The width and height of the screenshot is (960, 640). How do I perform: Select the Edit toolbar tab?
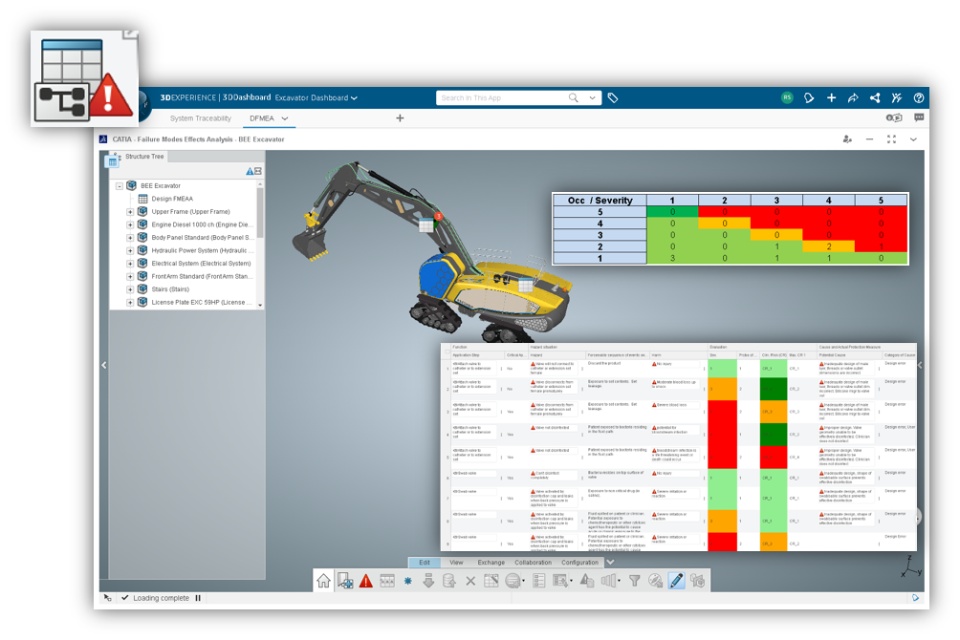tap(424, 562)
